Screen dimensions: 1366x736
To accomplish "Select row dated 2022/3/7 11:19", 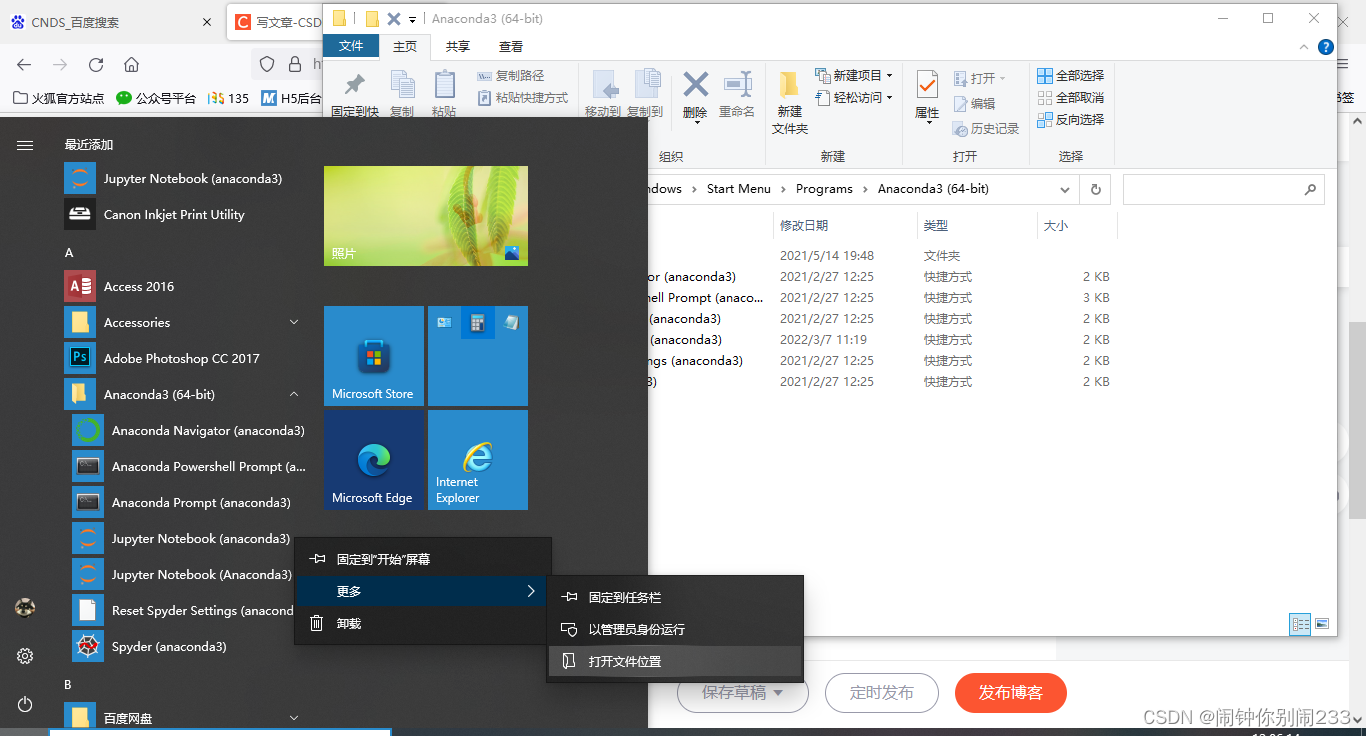I will 880,340.
